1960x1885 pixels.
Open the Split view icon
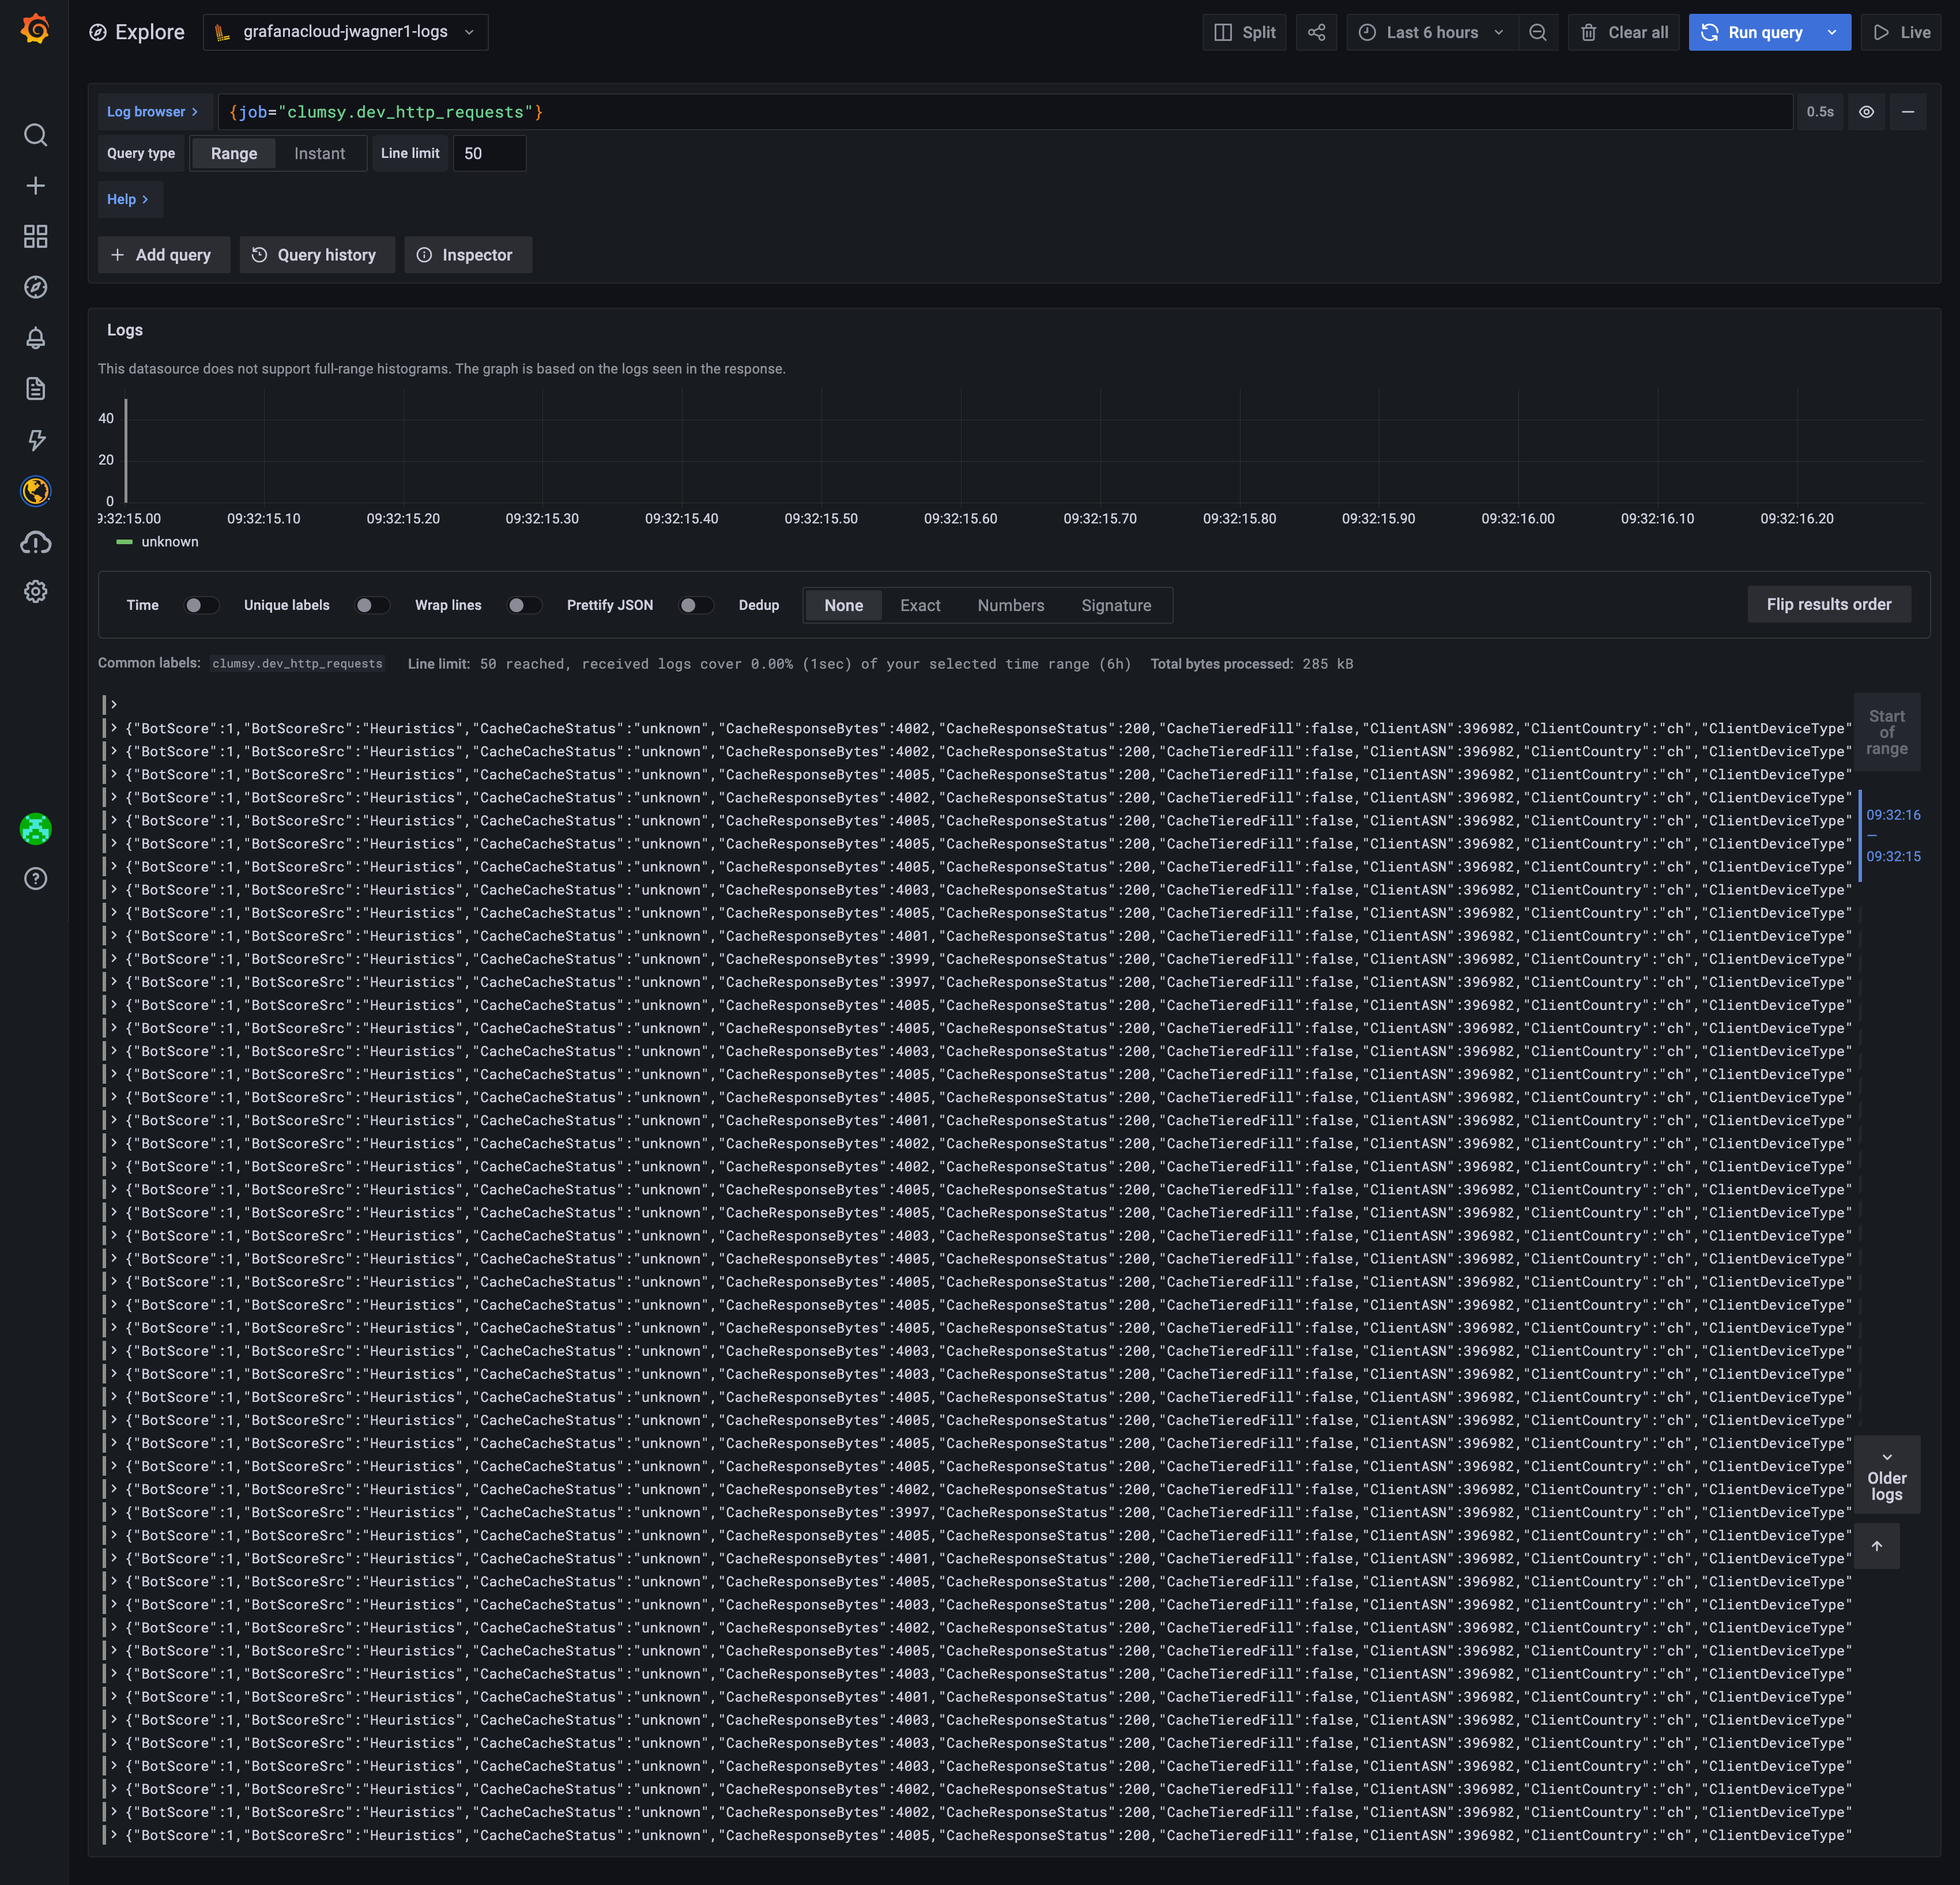(1243, 32)
